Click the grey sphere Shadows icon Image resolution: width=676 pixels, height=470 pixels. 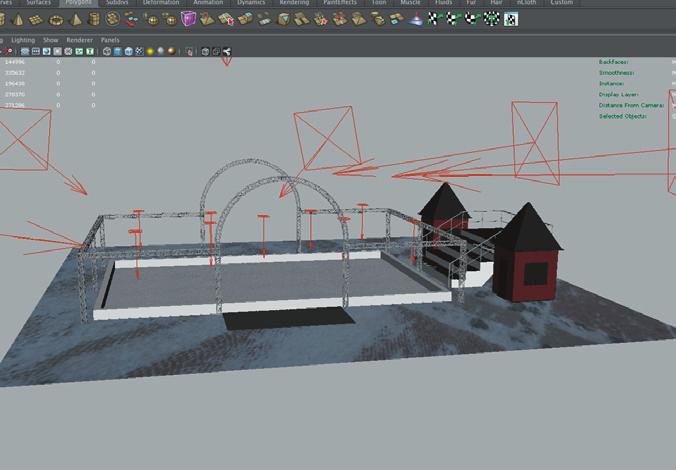[161, 52]
